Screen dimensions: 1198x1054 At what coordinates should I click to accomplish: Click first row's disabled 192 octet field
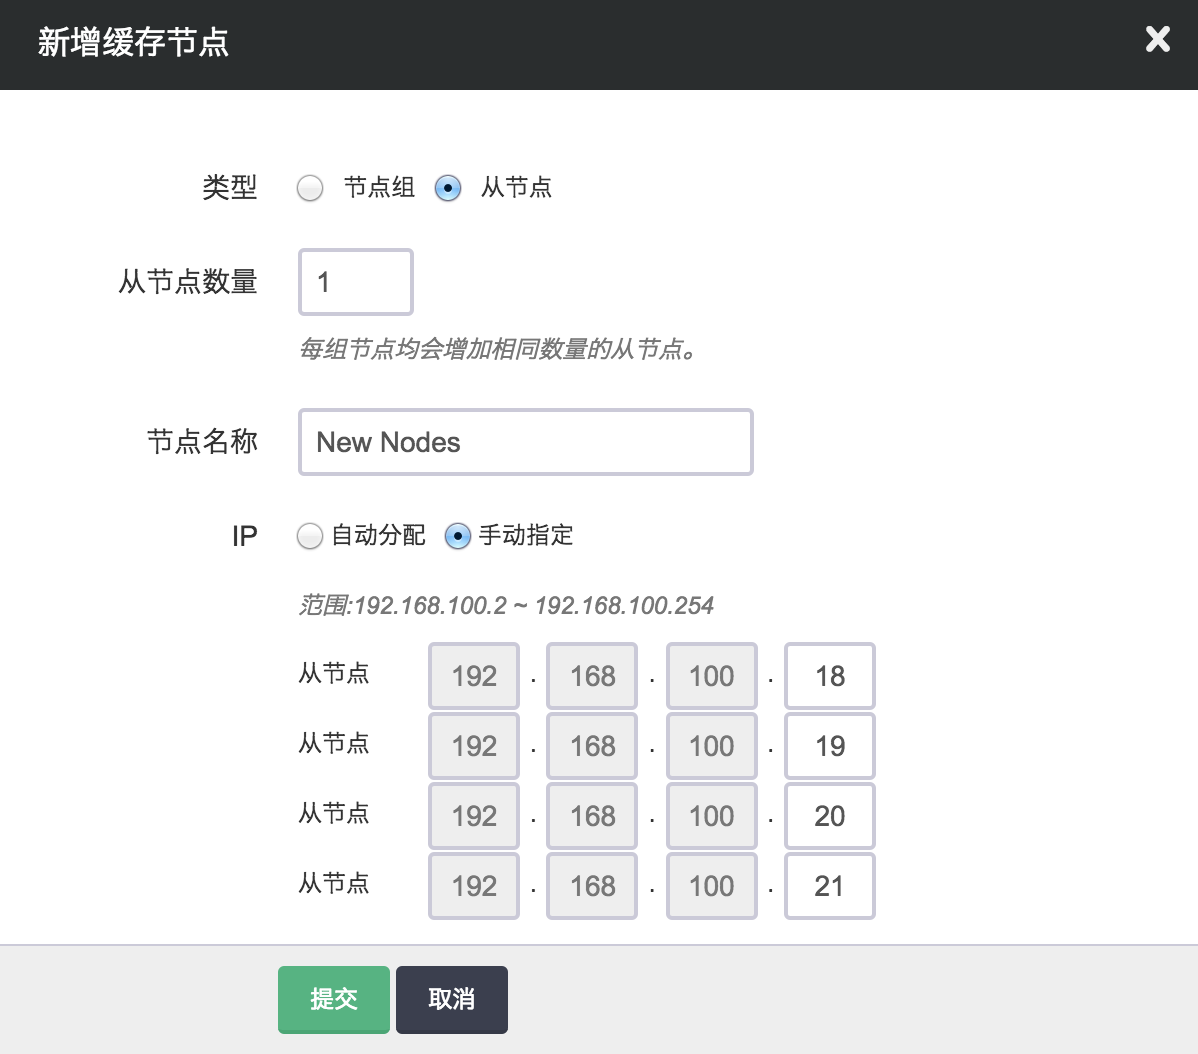(x=474, y=676)
